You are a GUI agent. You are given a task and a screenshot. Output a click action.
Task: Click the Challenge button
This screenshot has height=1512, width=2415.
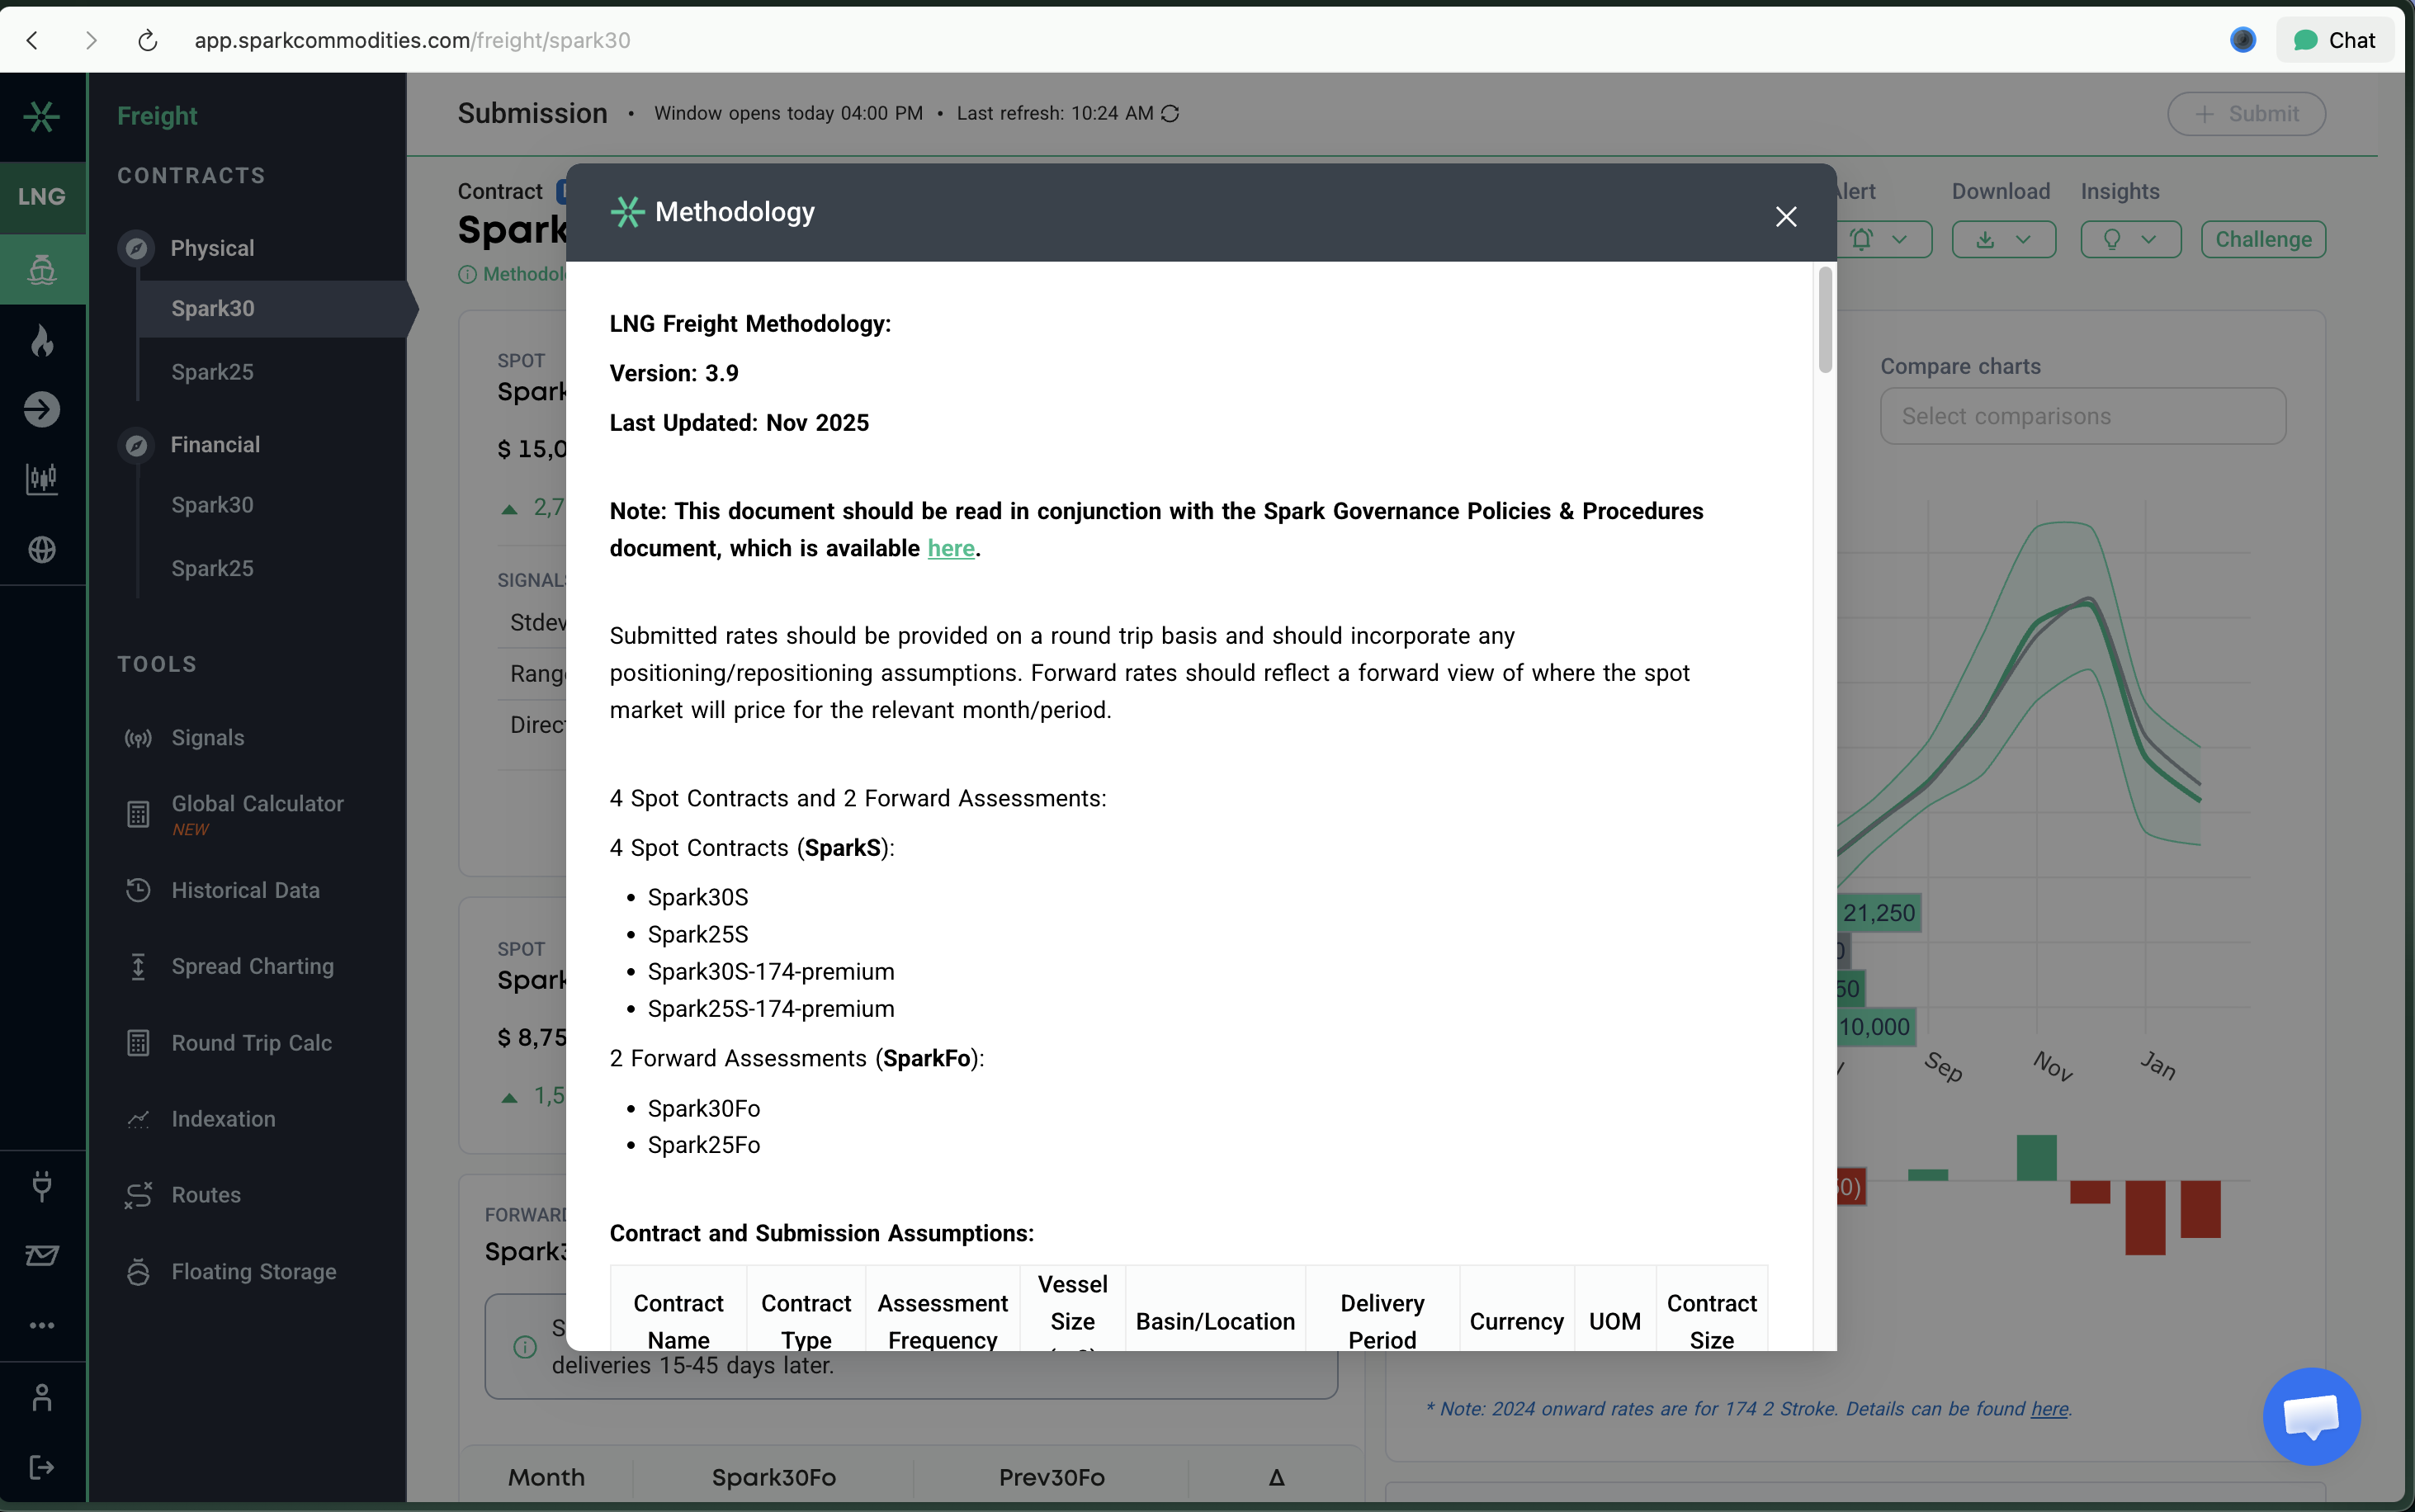click(x=2262, y=239)
